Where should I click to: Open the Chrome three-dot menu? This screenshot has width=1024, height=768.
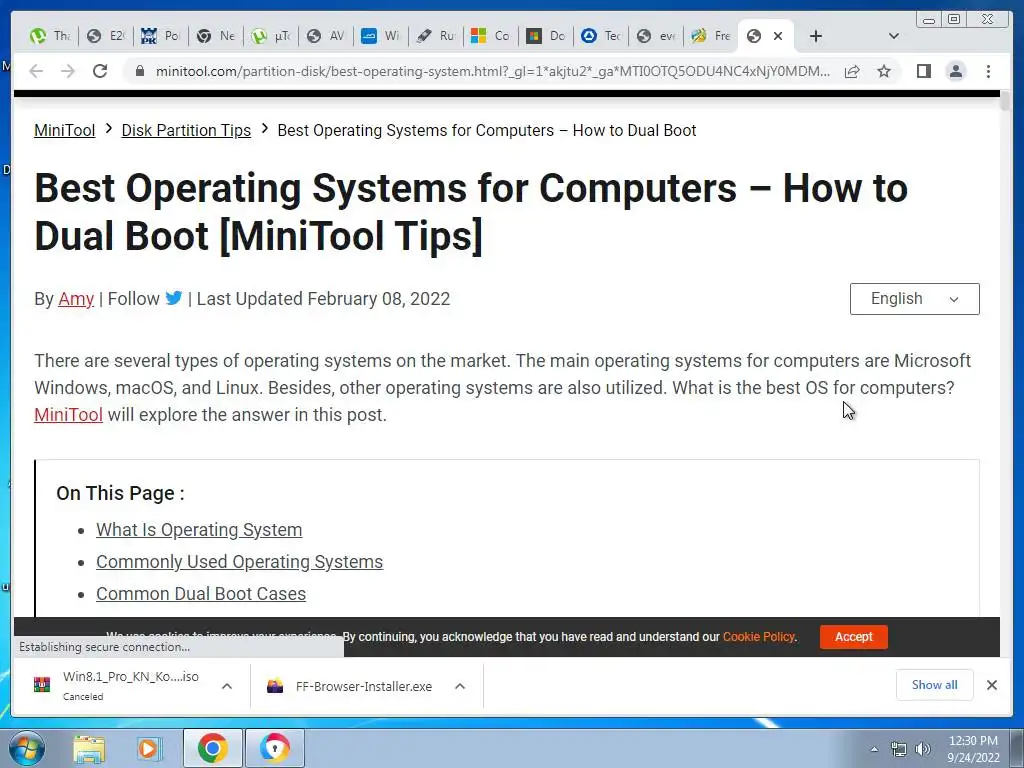point(988,71)
